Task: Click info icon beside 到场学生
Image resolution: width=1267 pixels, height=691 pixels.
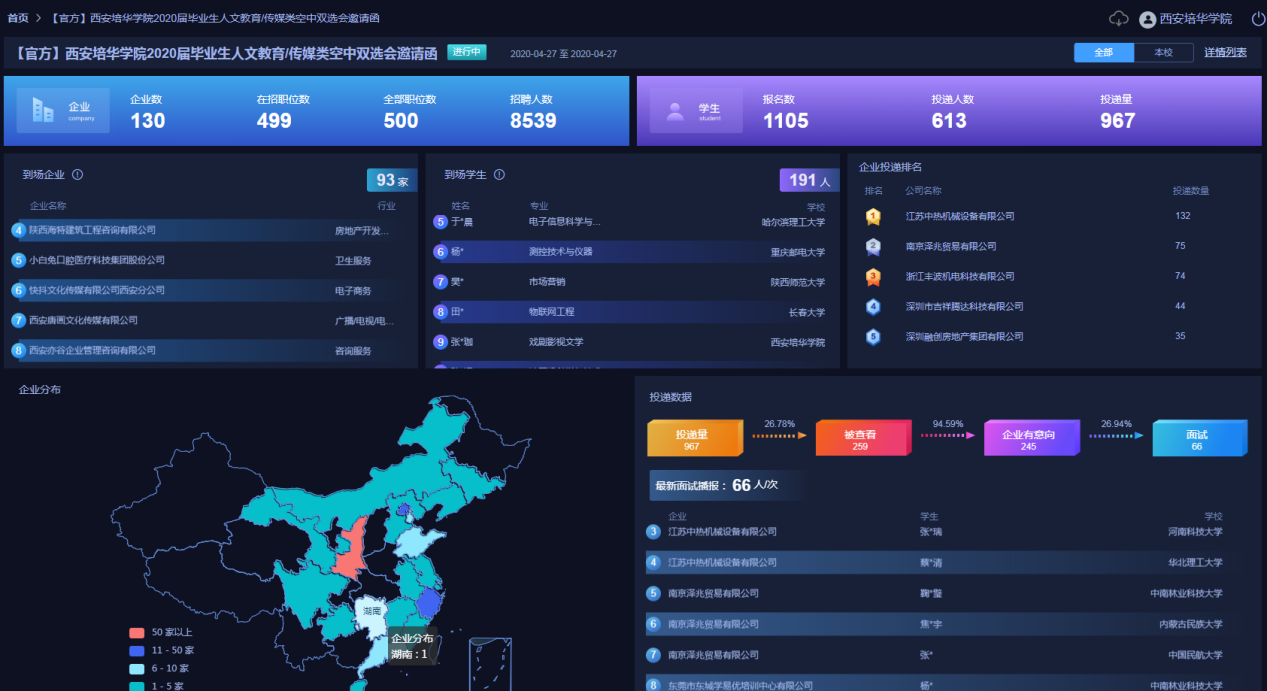Action: coord(500,175)
